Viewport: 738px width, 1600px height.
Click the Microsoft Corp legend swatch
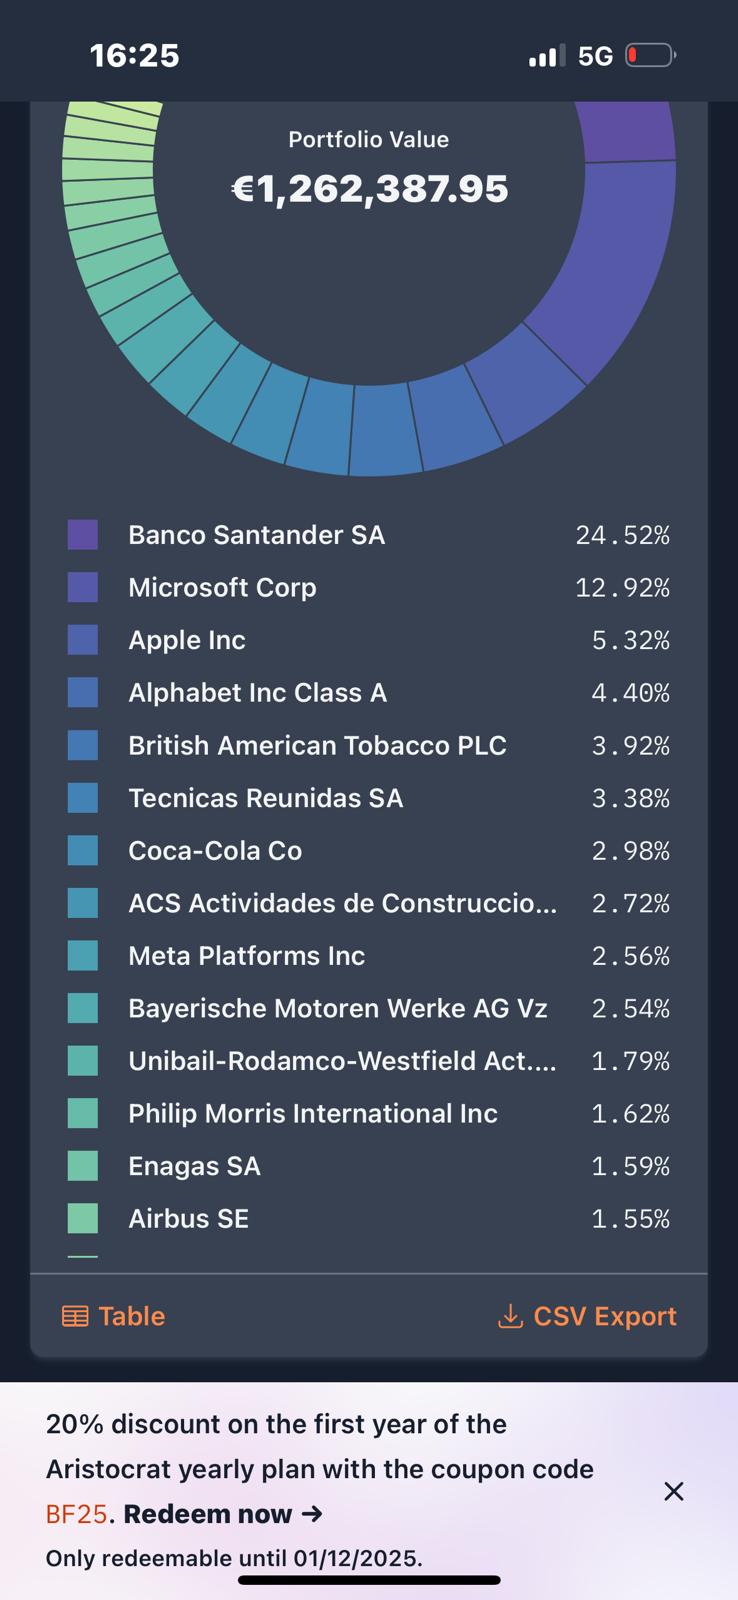click(83, 587)
